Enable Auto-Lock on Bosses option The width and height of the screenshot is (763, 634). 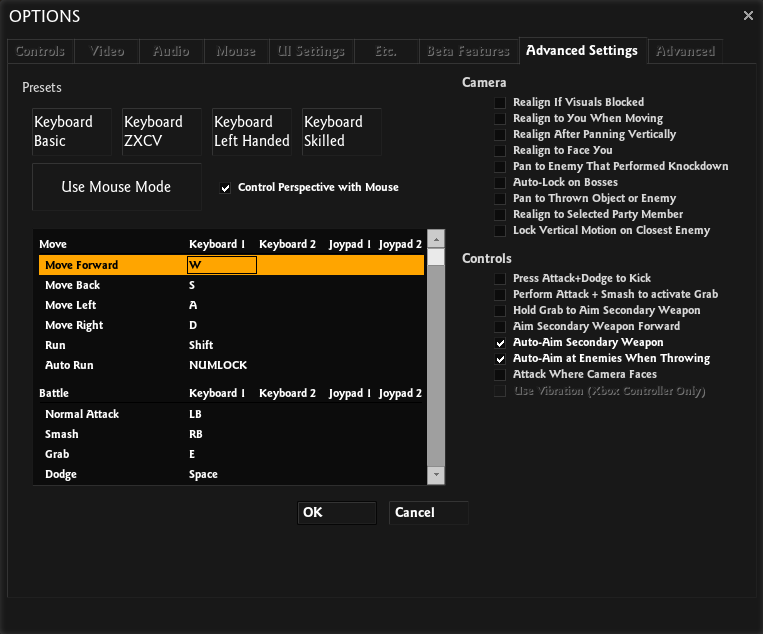point(500,182)
